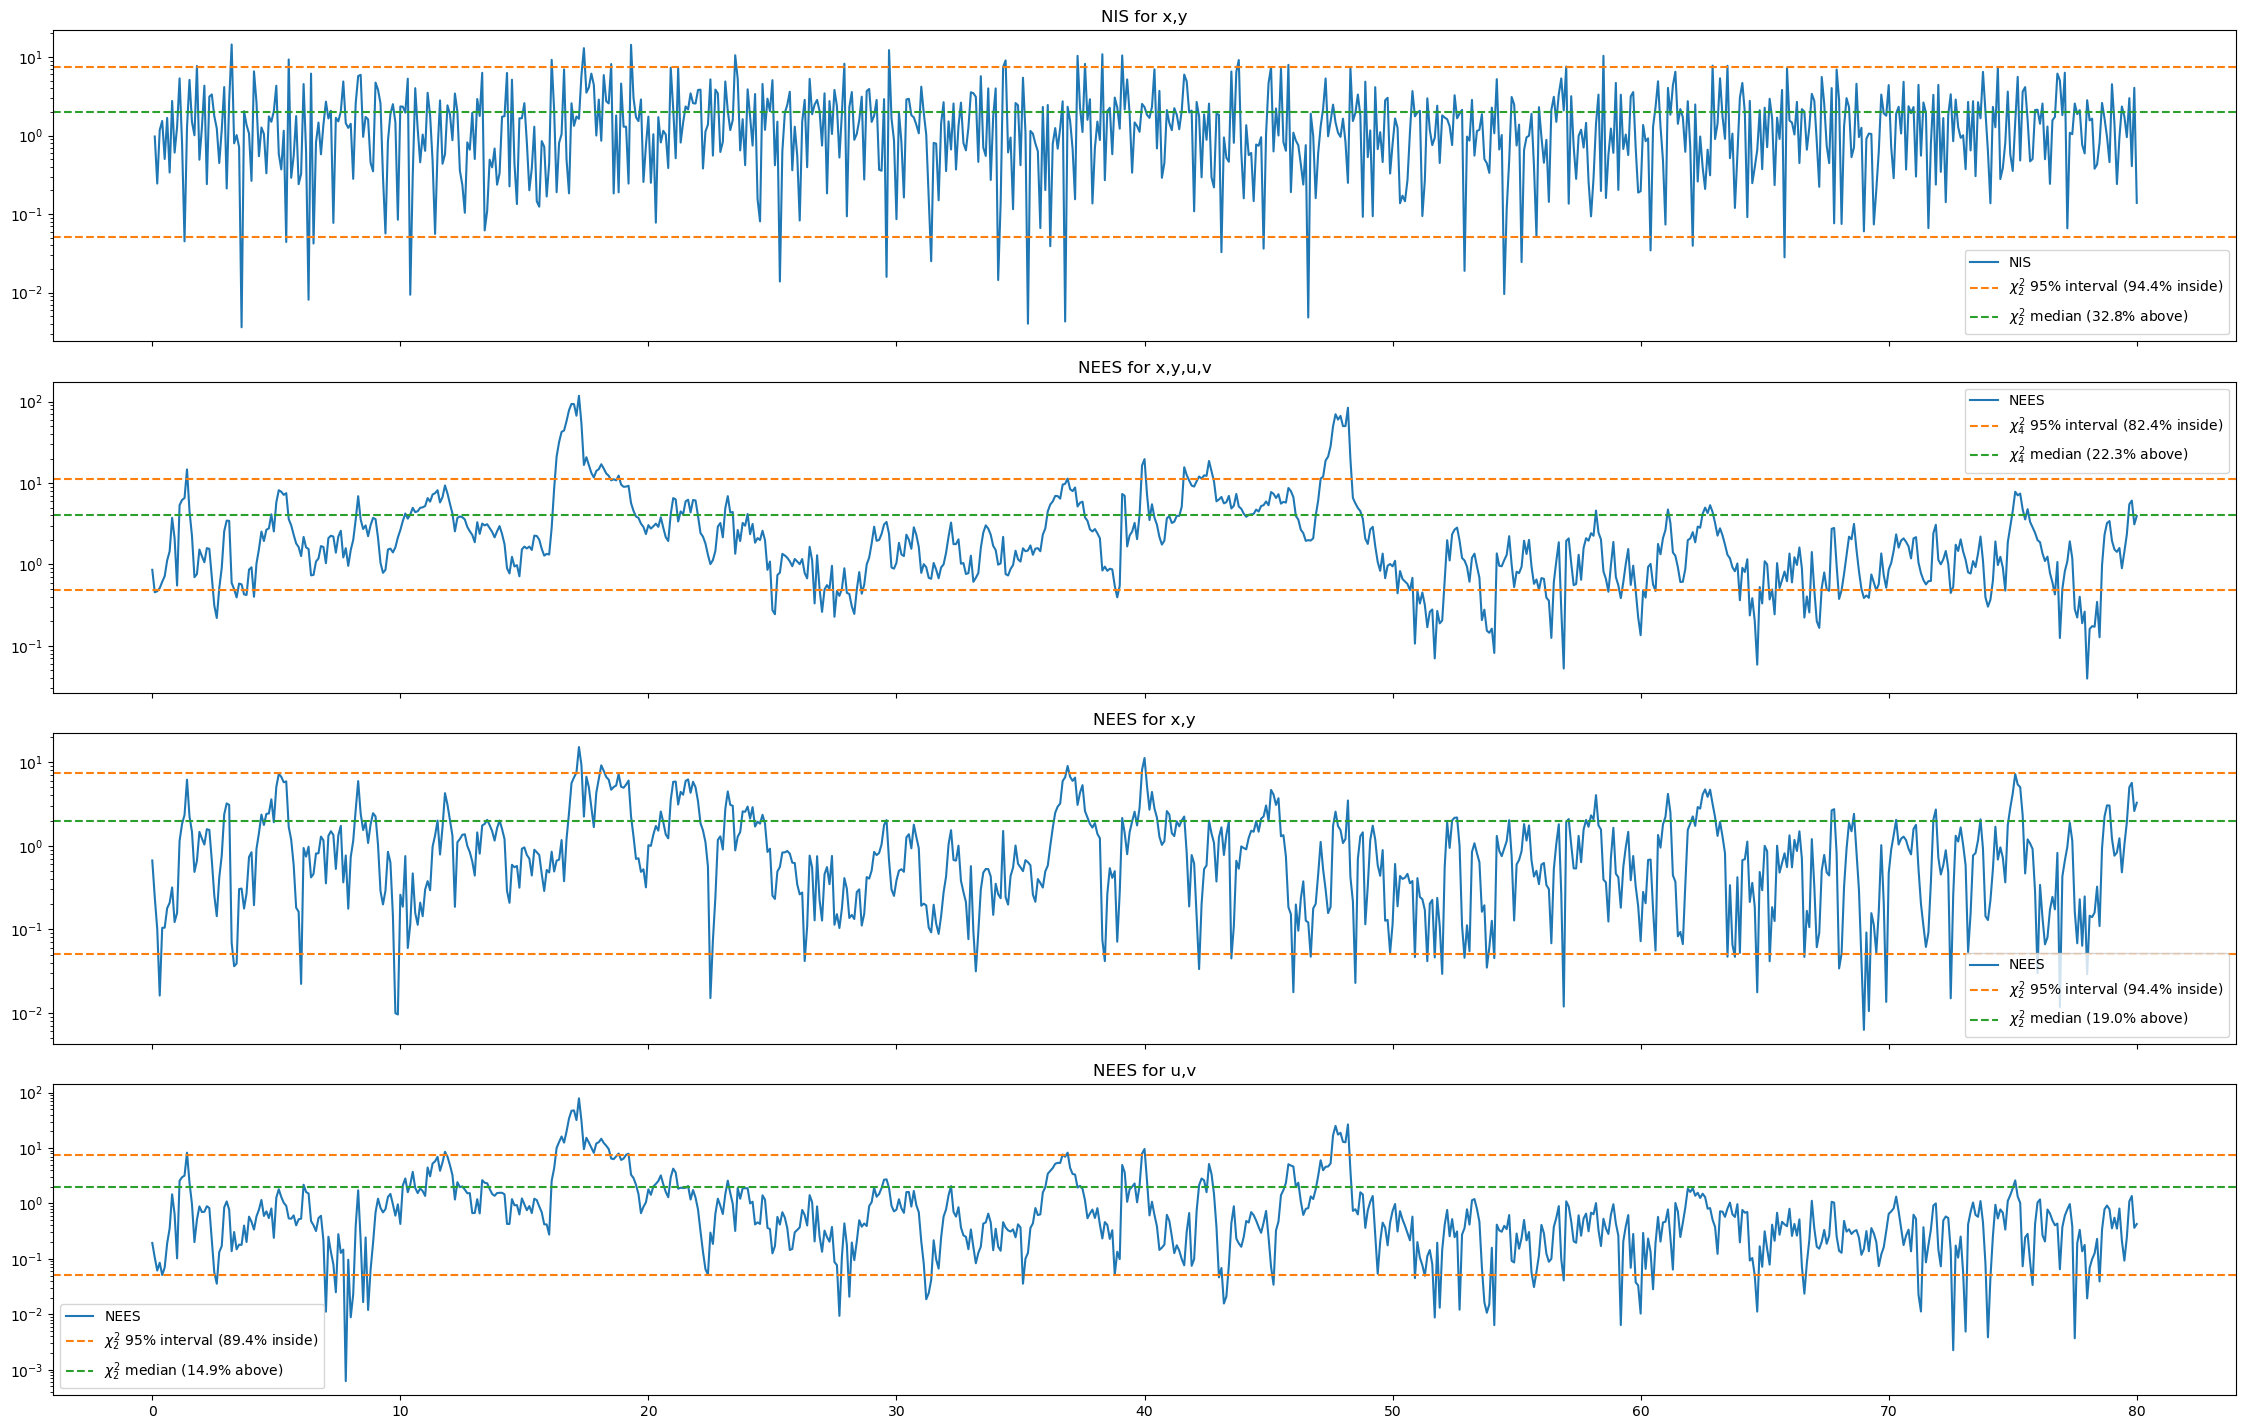
Task: Click the NEES legend label in third plot
Action: (x=2026, y=964)
